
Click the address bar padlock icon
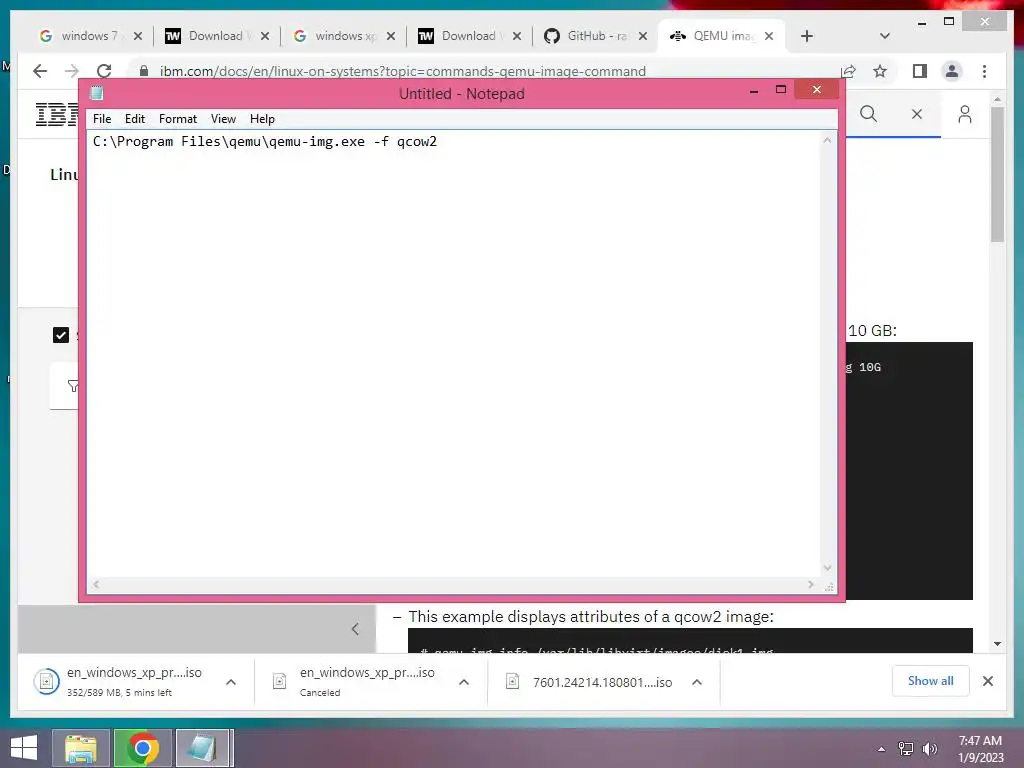coord(144,71)
